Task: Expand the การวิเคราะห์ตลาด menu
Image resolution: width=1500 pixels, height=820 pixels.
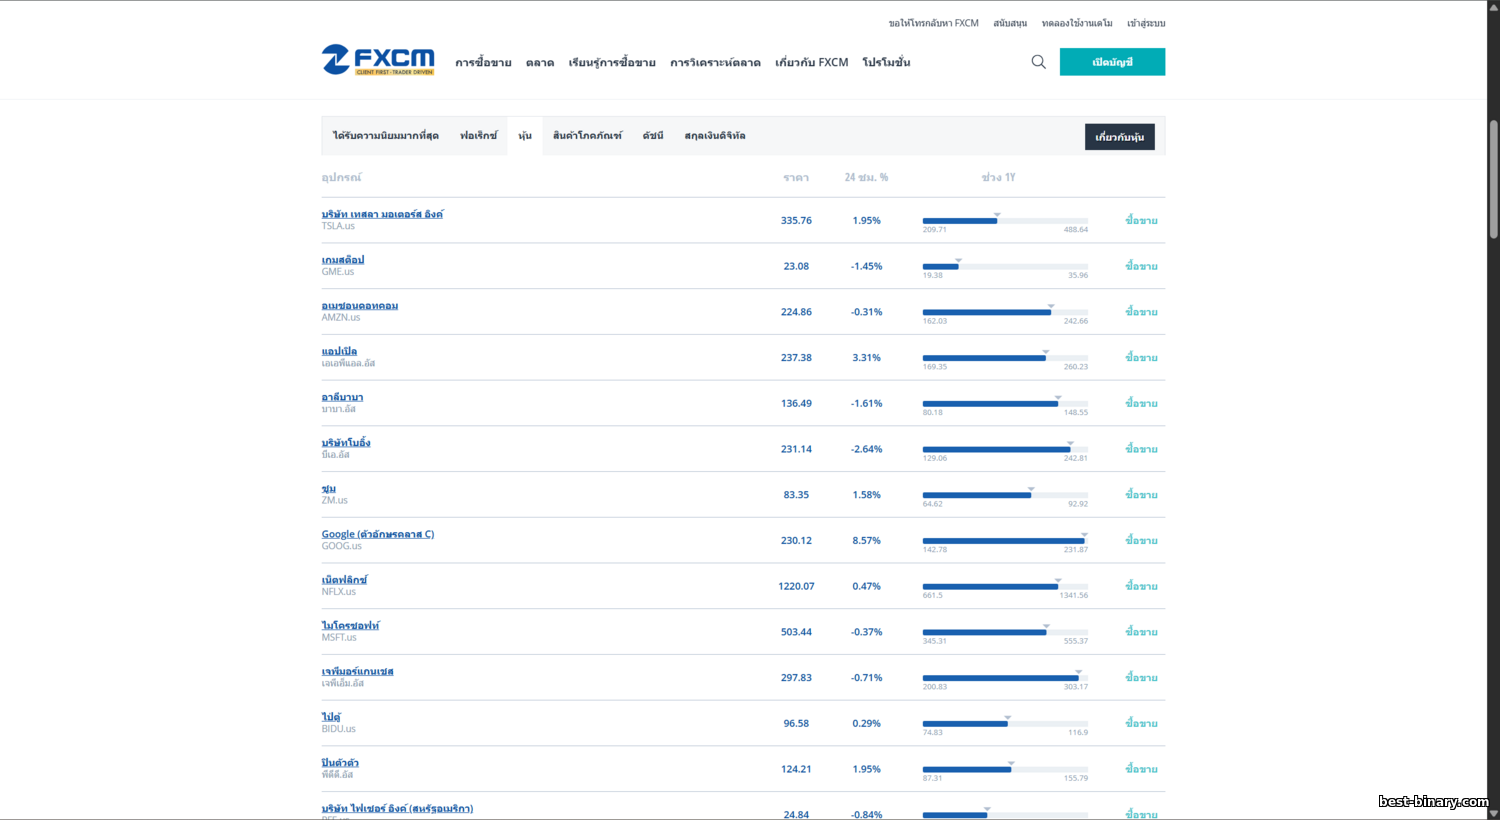Action: pos(715,63)
